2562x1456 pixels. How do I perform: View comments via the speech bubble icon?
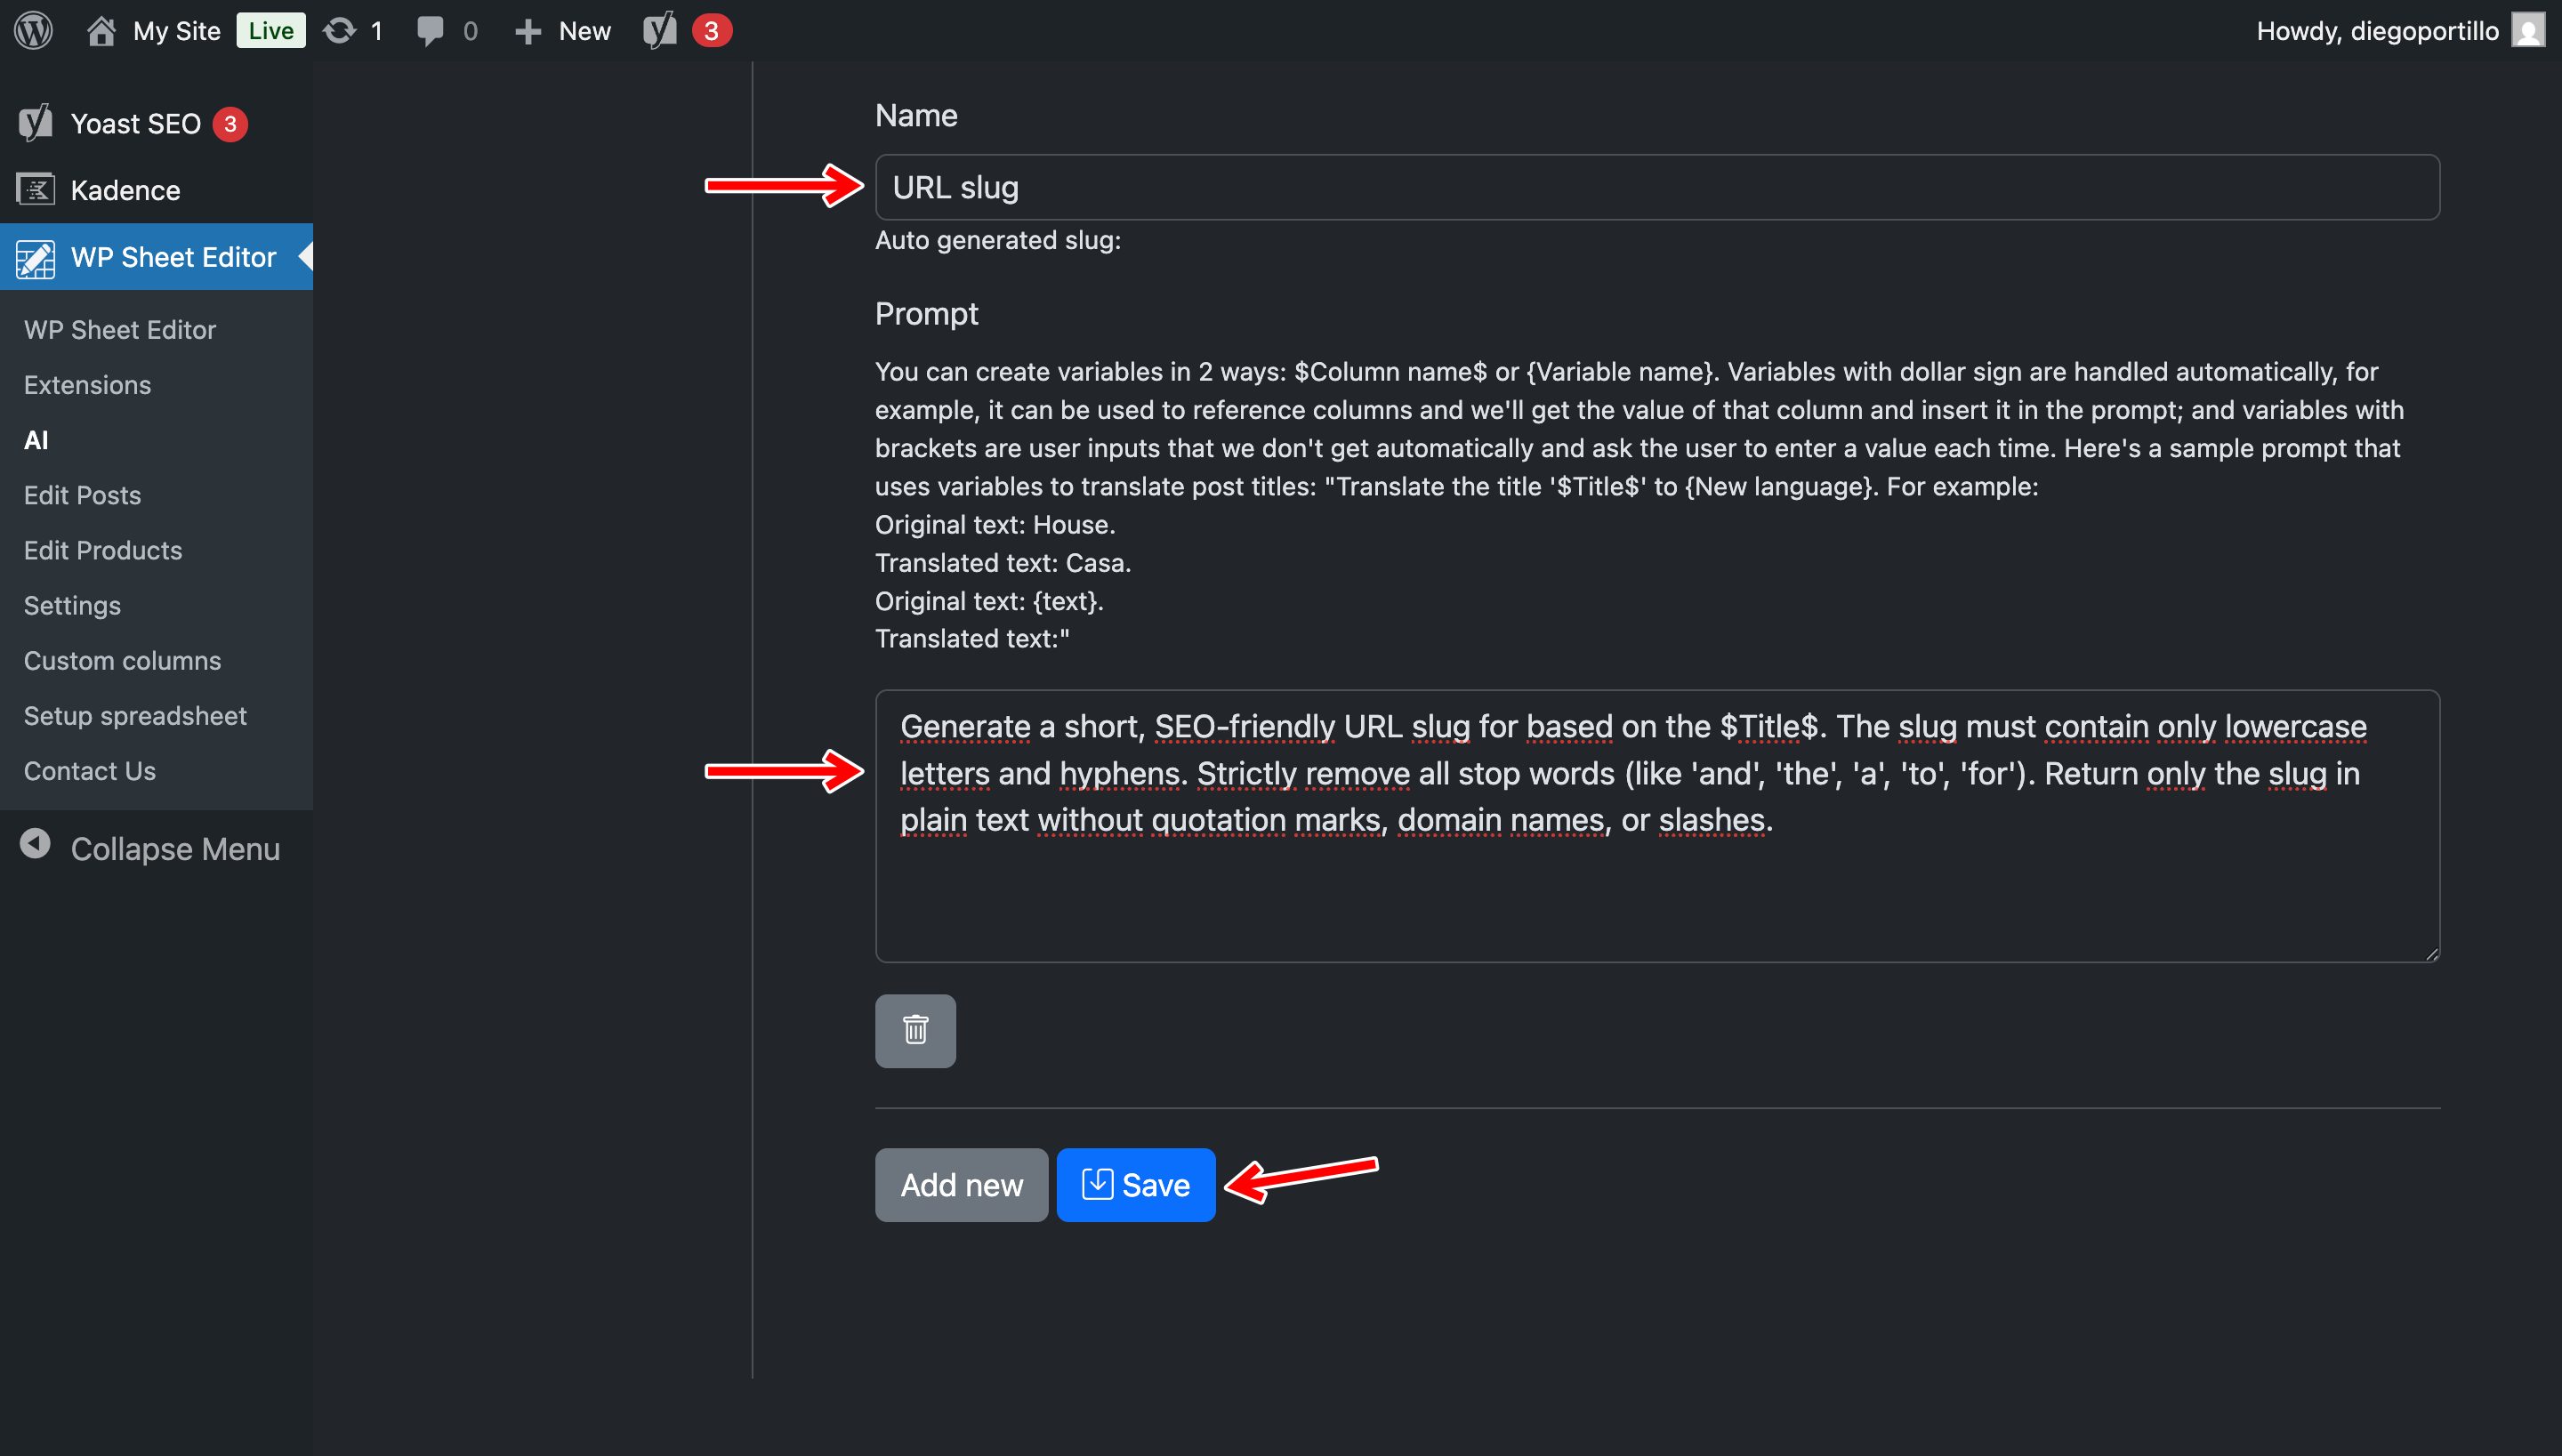(x=430, y=30)
